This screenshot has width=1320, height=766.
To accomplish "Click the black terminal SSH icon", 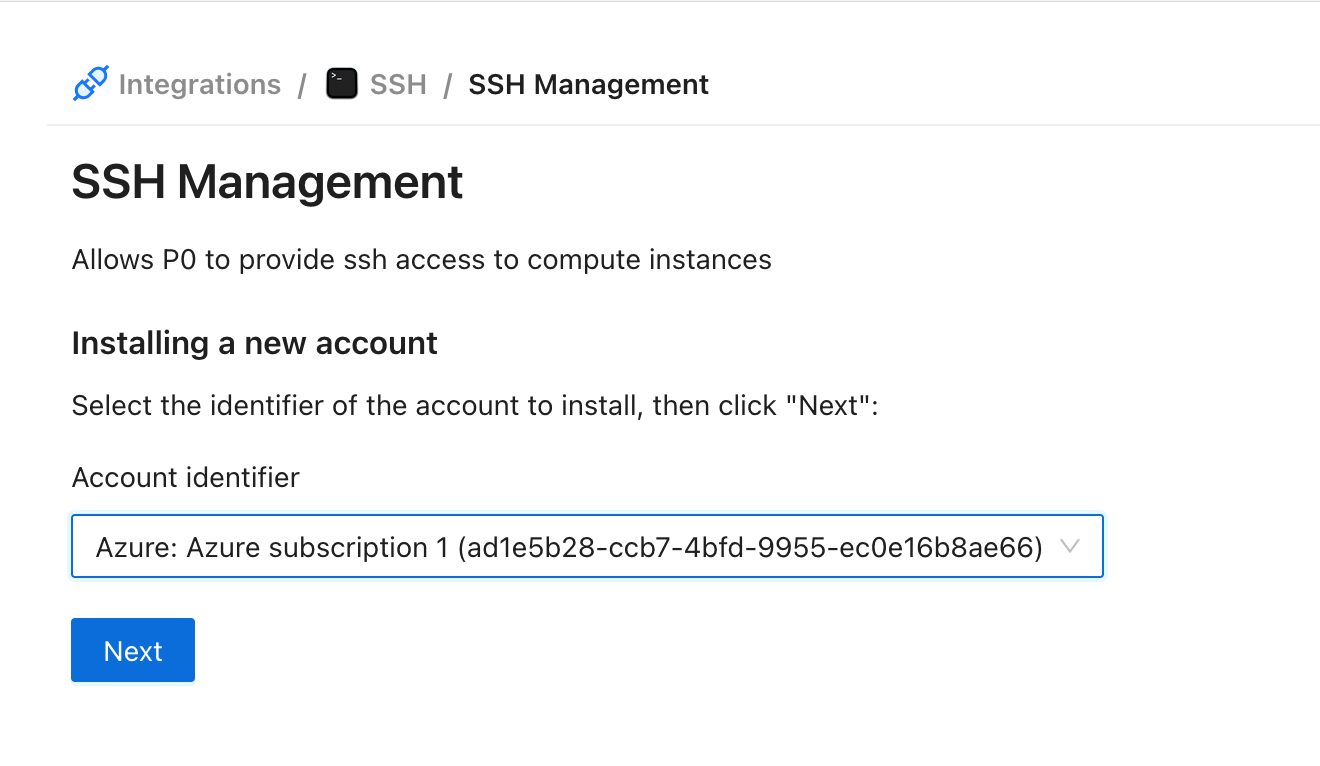I will click(x=342, y=84).
